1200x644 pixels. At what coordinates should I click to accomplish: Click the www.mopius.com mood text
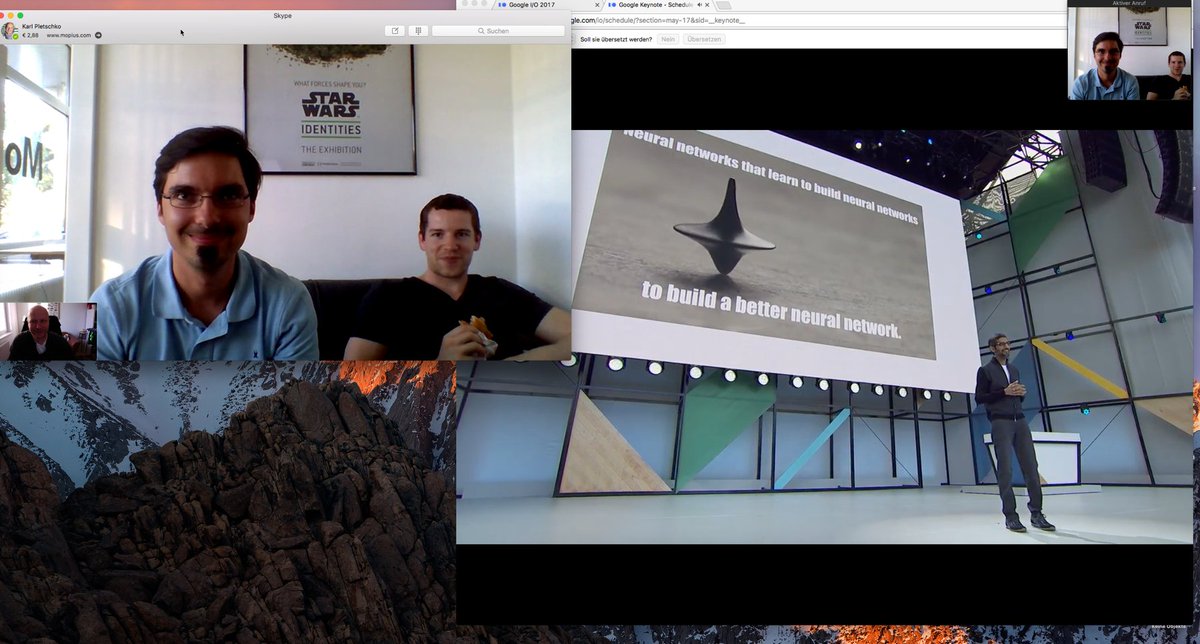pyautogui.click(x=68, y=36)
